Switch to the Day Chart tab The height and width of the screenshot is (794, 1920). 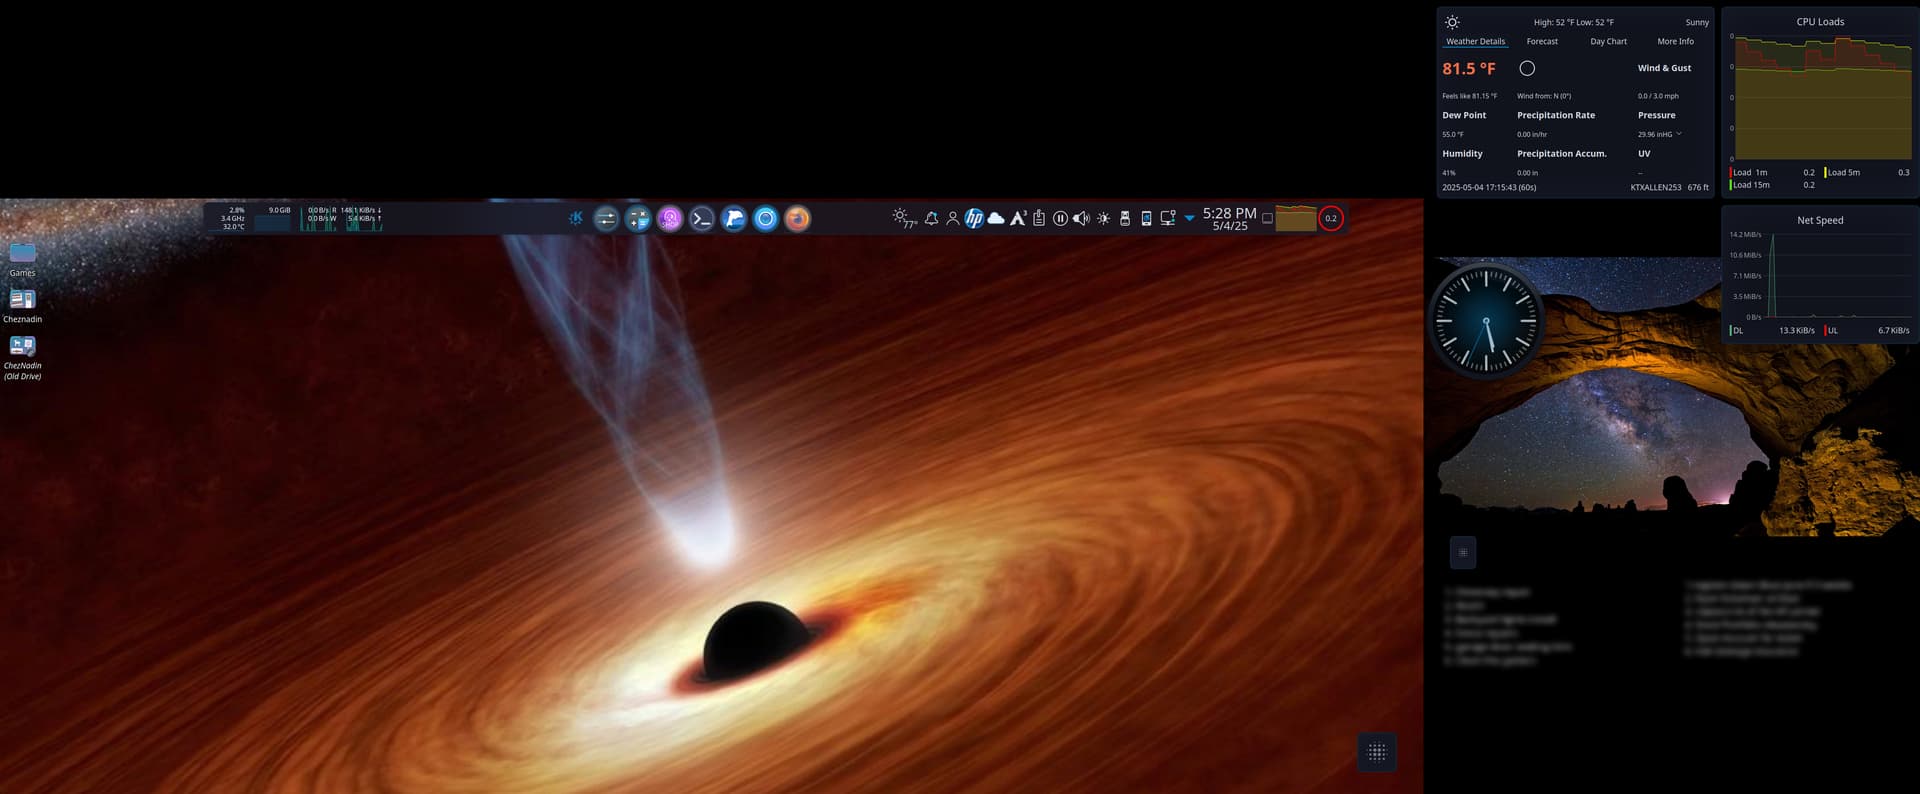click(x=1608, y=42)
